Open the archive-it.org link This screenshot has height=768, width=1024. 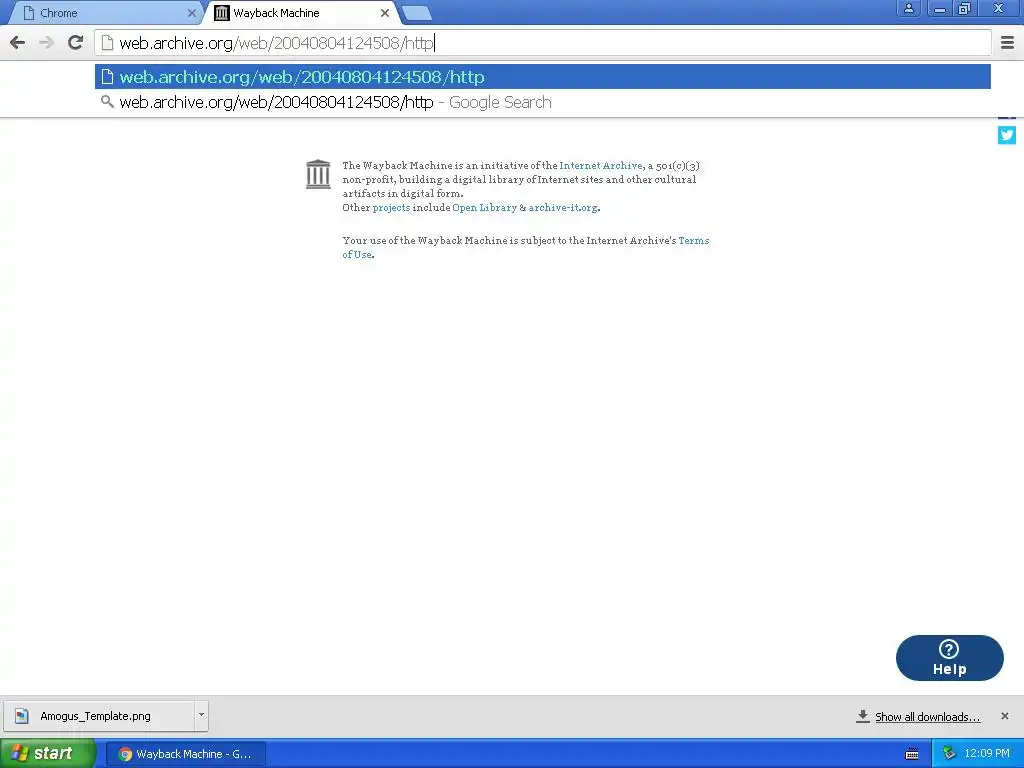[x=563, y=208]
